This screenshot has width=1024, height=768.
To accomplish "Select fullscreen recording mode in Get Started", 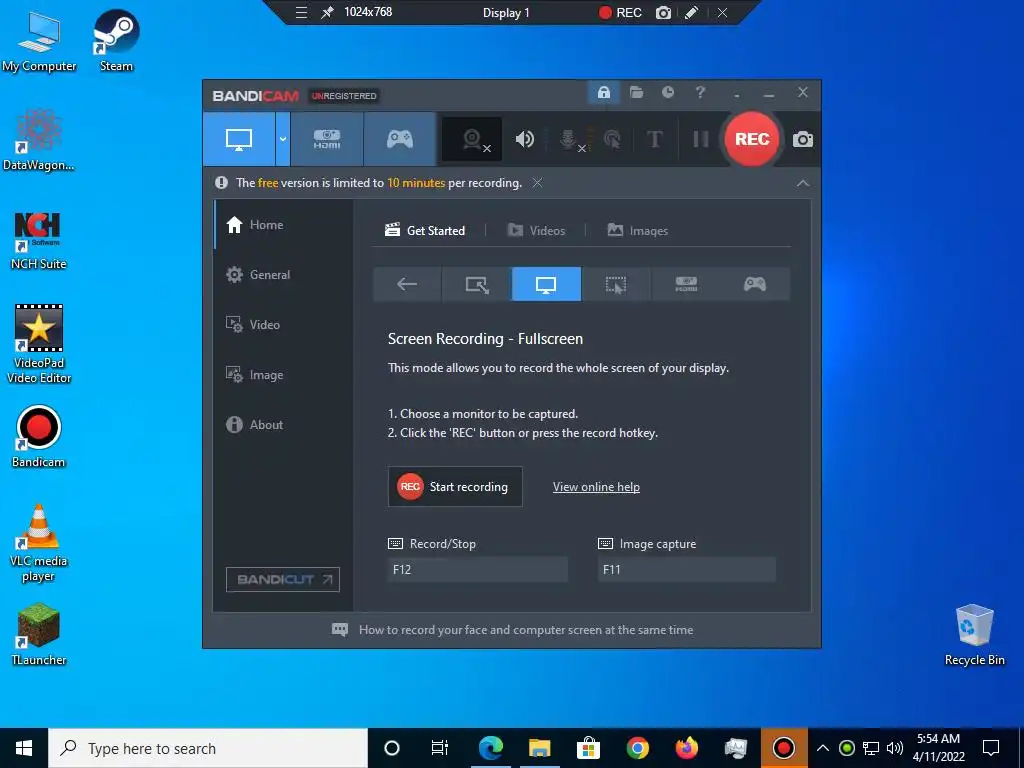I will pos(546,284).
